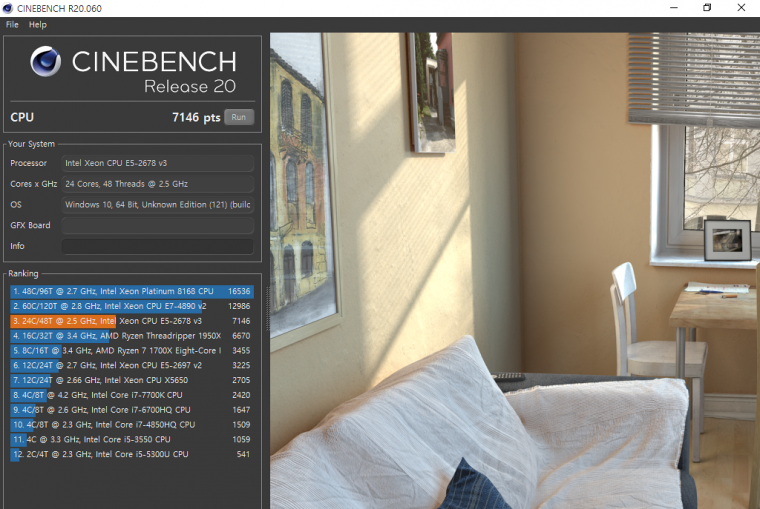Select the OS information field

point(158,205)
